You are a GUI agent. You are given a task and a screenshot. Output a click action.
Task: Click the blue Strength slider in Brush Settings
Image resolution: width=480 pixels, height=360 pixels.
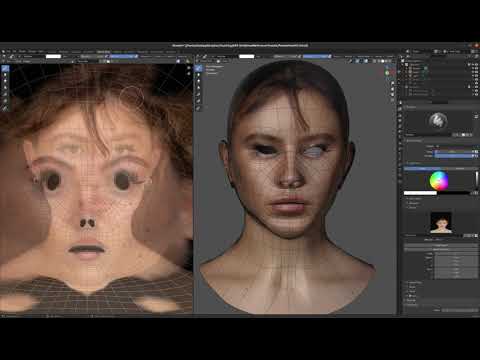(x=452, y=156)
